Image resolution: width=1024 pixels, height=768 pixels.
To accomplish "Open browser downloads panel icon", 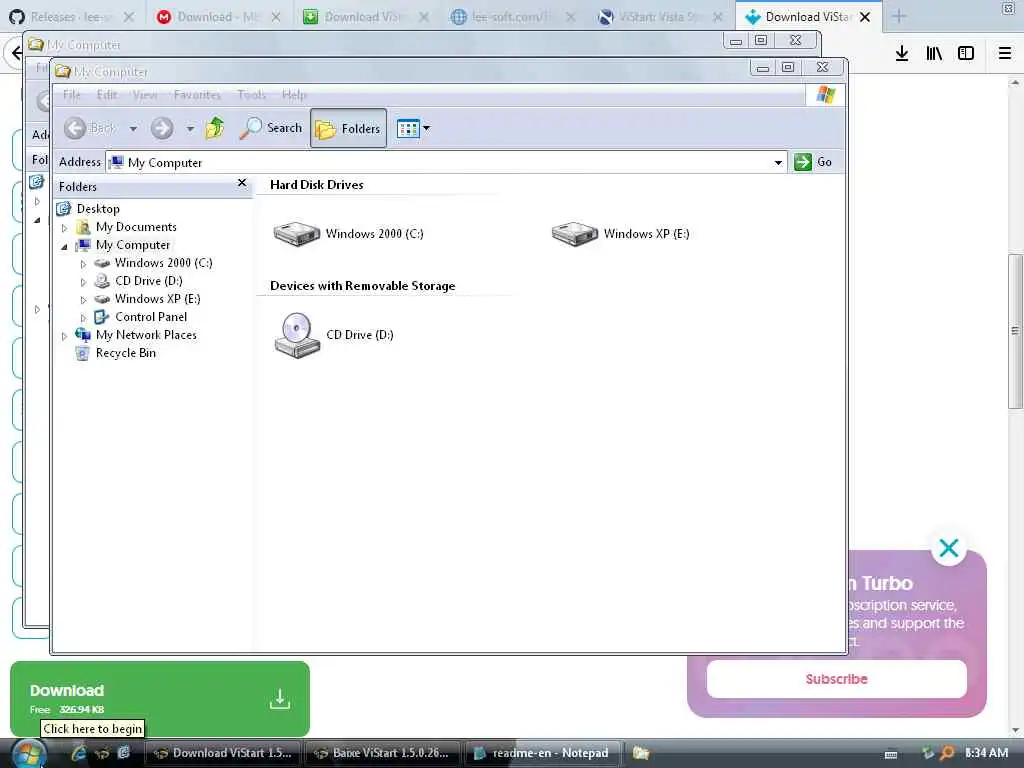I will coord(902,53).
